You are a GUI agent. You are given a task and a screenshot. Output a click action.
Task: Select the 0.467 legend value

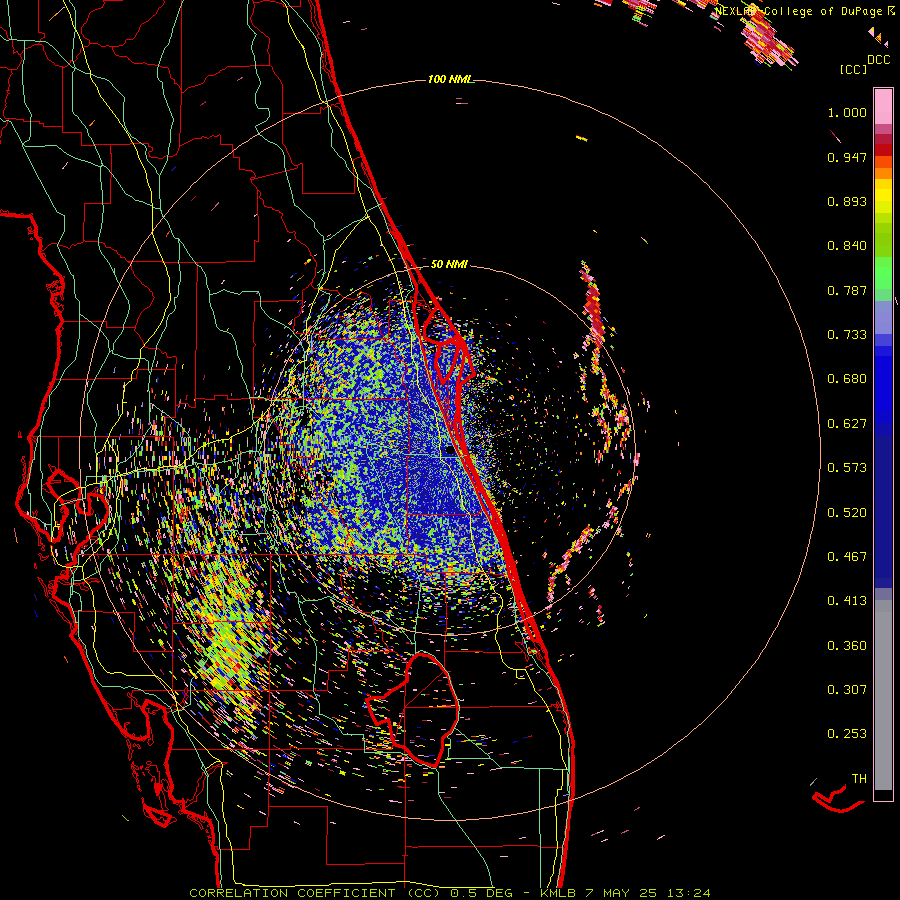pyautogui.click(x=847, y=557)
